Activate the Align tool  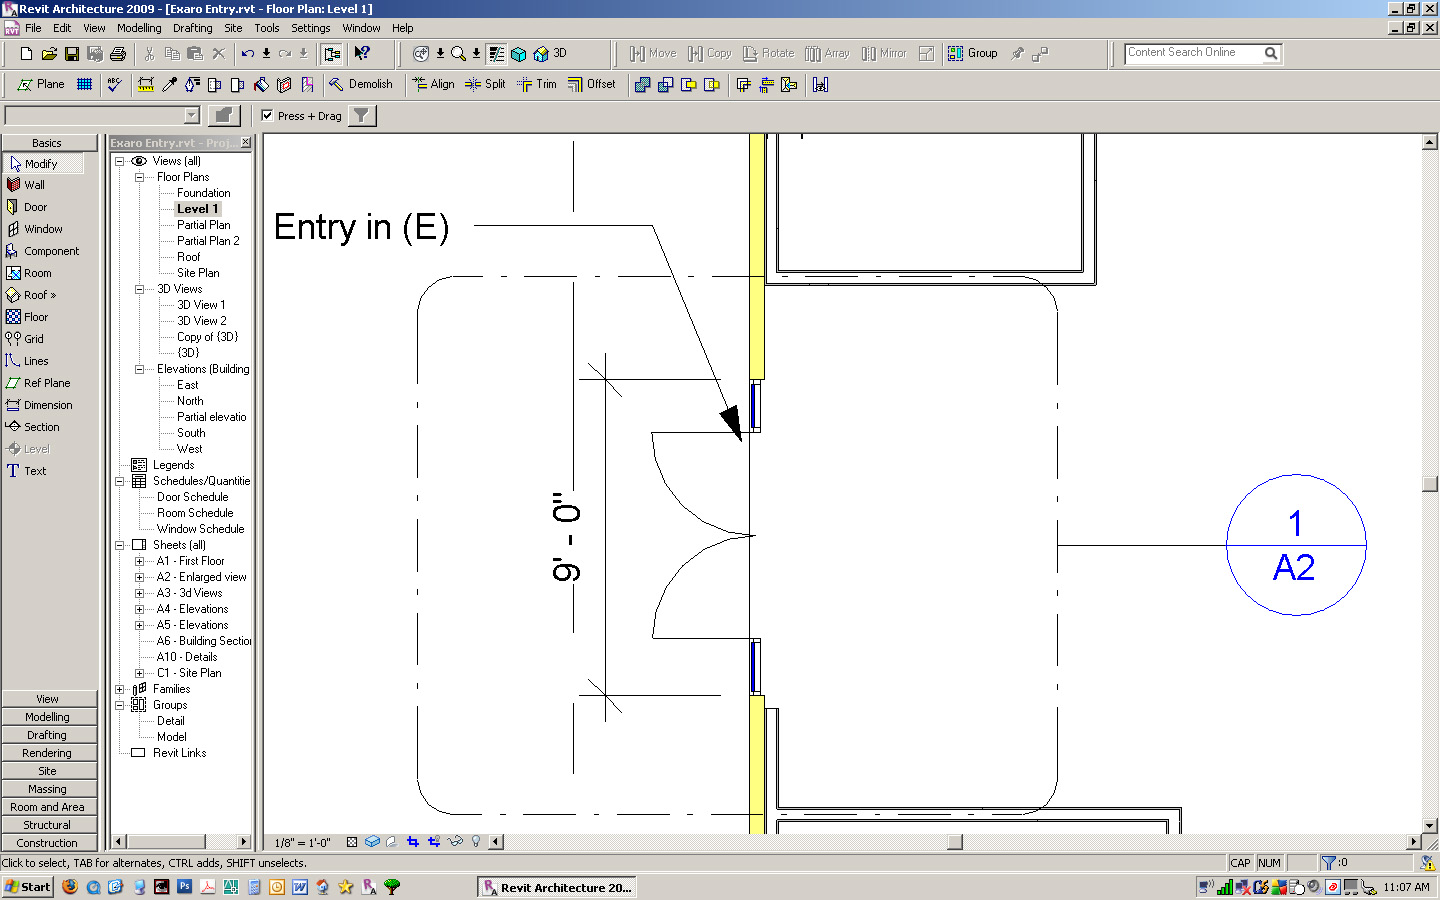(433, 85)
